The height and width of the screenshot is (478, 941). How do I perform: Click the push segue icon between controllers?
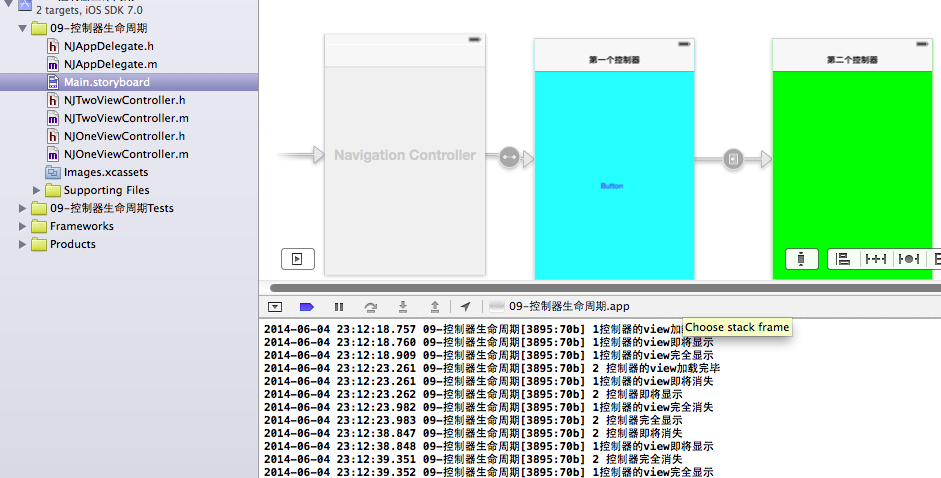(733, 159)
